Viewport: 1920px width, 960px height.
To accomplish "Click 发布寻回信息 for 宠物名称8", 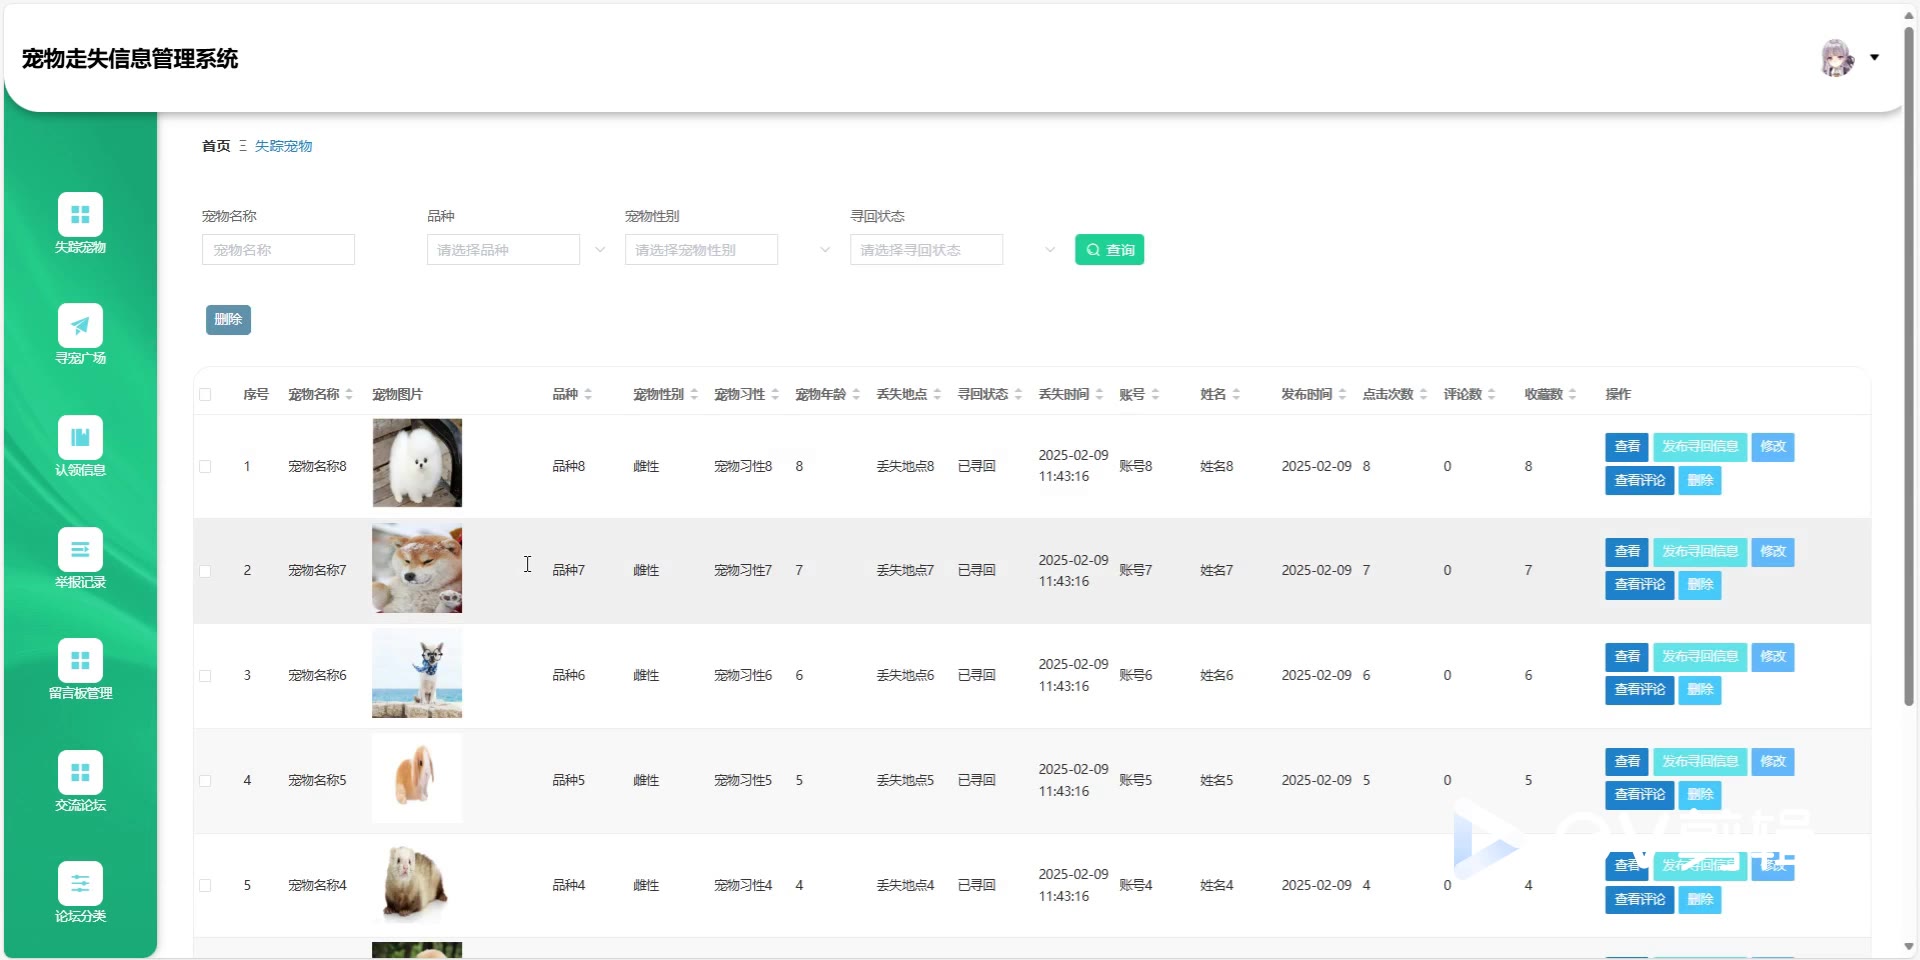I will 1699,447.
